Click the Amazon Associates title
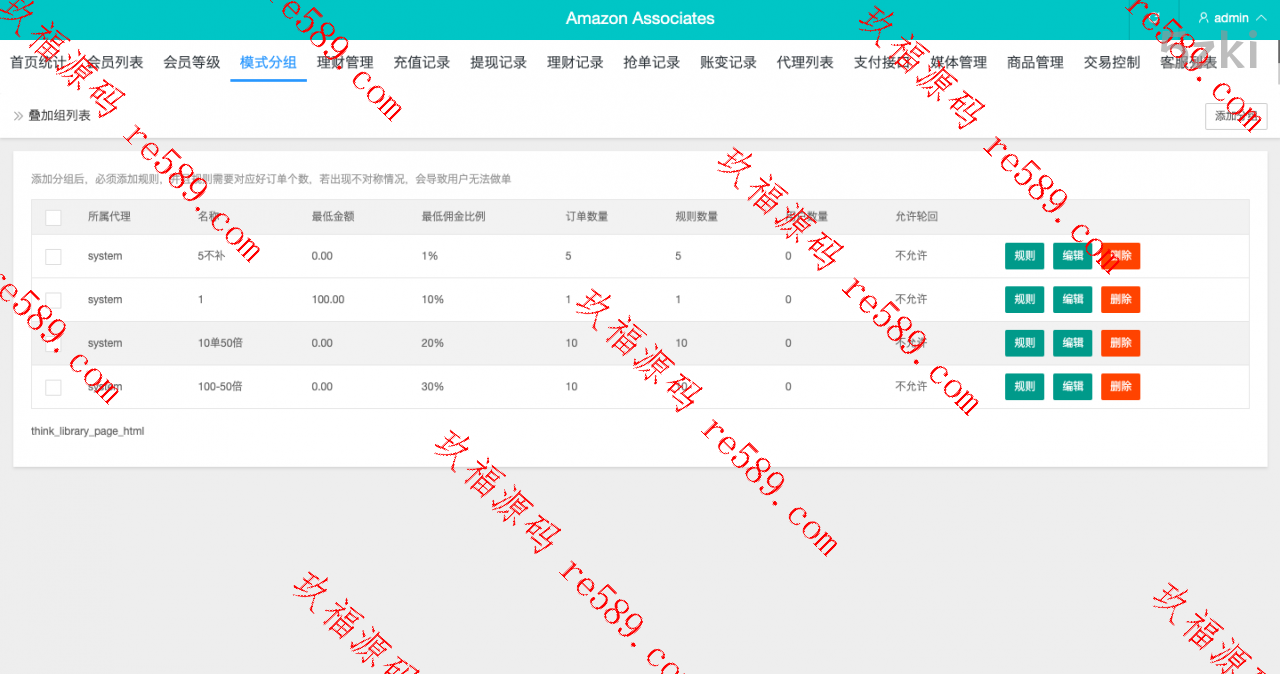 coord(640,18)
